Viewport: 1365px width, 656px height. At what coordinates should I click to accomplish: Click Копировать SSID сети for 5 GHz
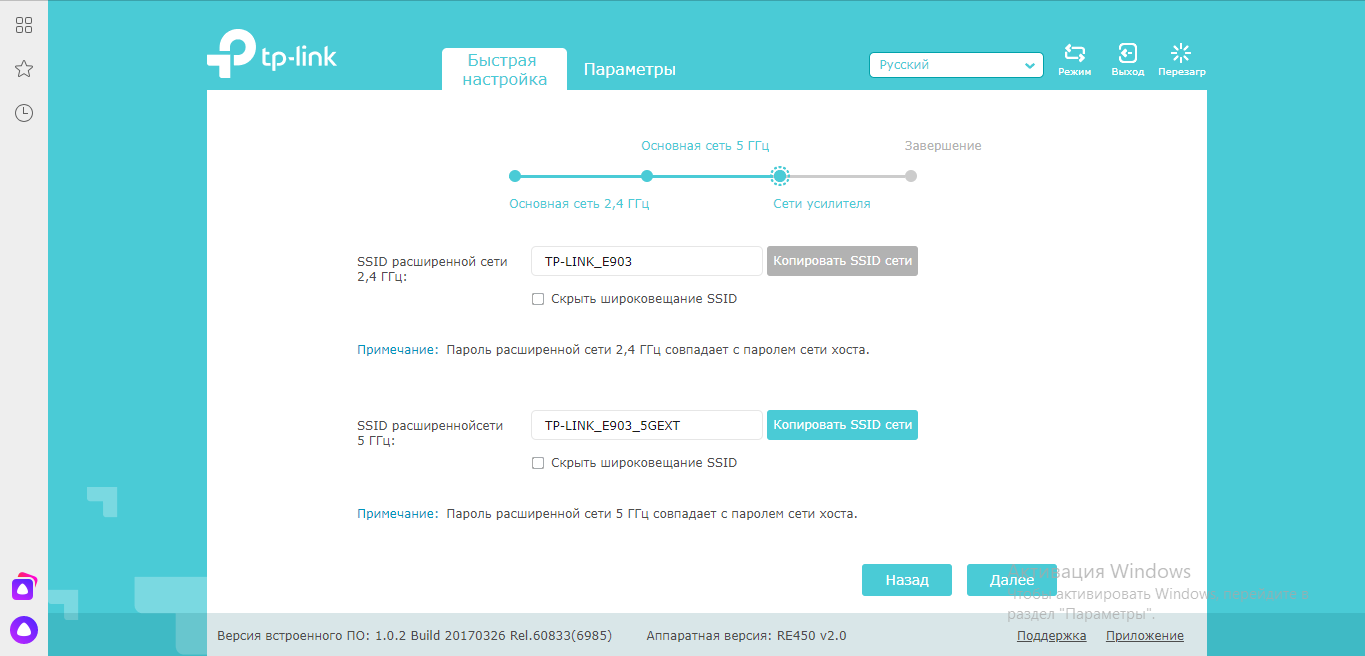pyautogui.click(x=842, y=425)
